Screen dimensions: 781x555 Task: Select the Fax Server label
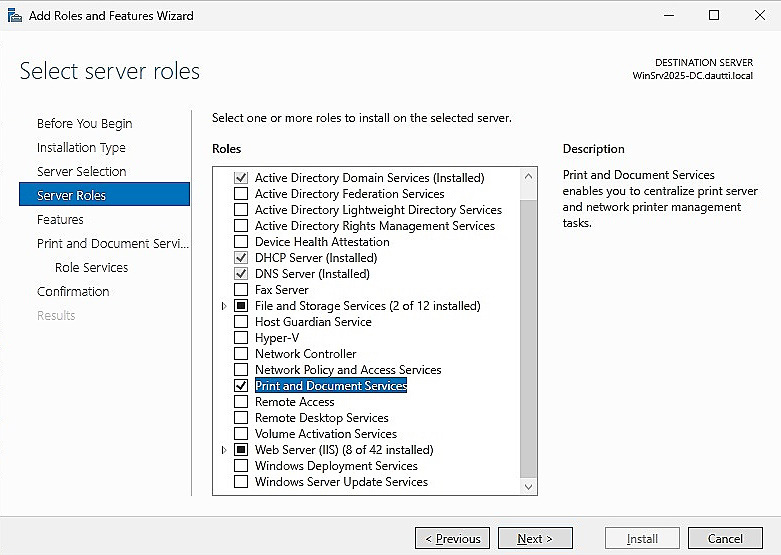pyautogui.click(x=282, y=289)
